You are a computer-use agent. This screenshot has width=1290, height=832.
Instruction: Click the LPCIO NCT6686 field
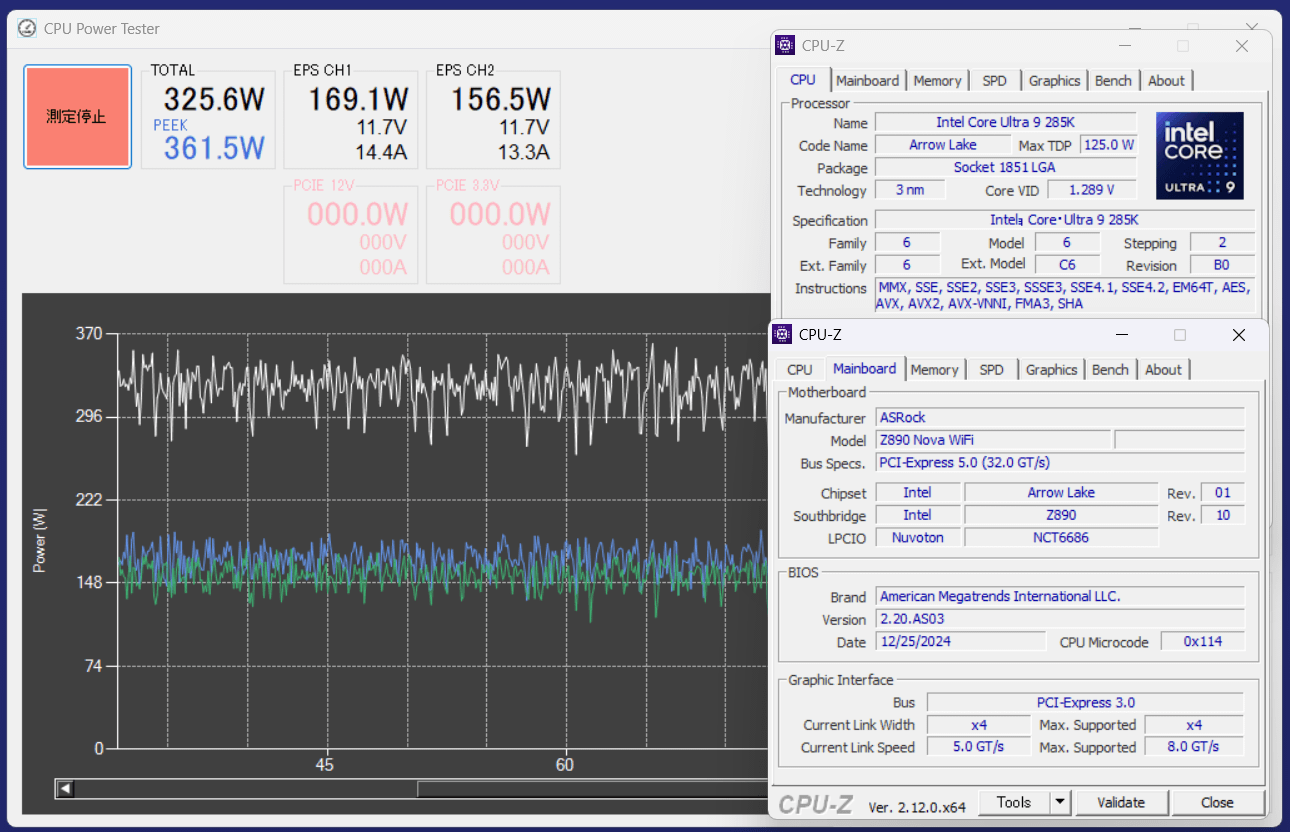pos(1061,538)
